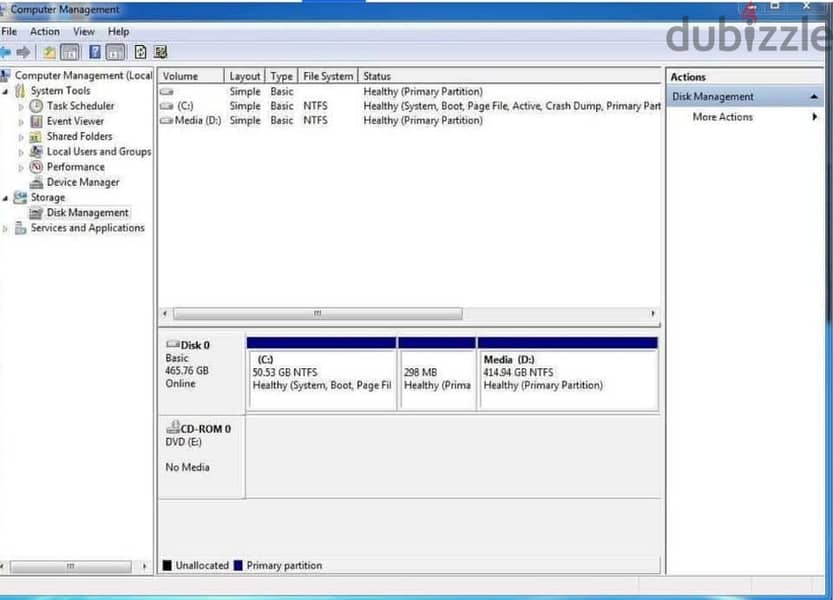Click the Shared Folders icon in tree
Image resolution: width=833 pixels, height=600 pixels.
click(36, 137)
